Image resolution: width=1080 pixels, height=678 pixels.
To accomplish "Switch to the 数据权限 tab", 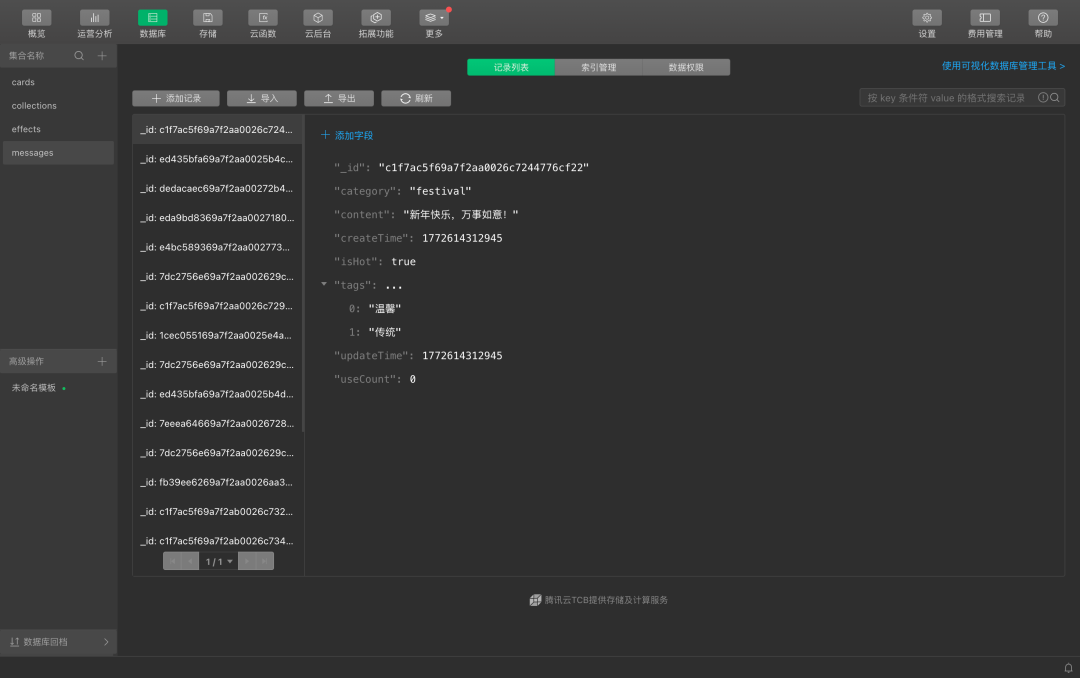I will [x=686, y=67].
